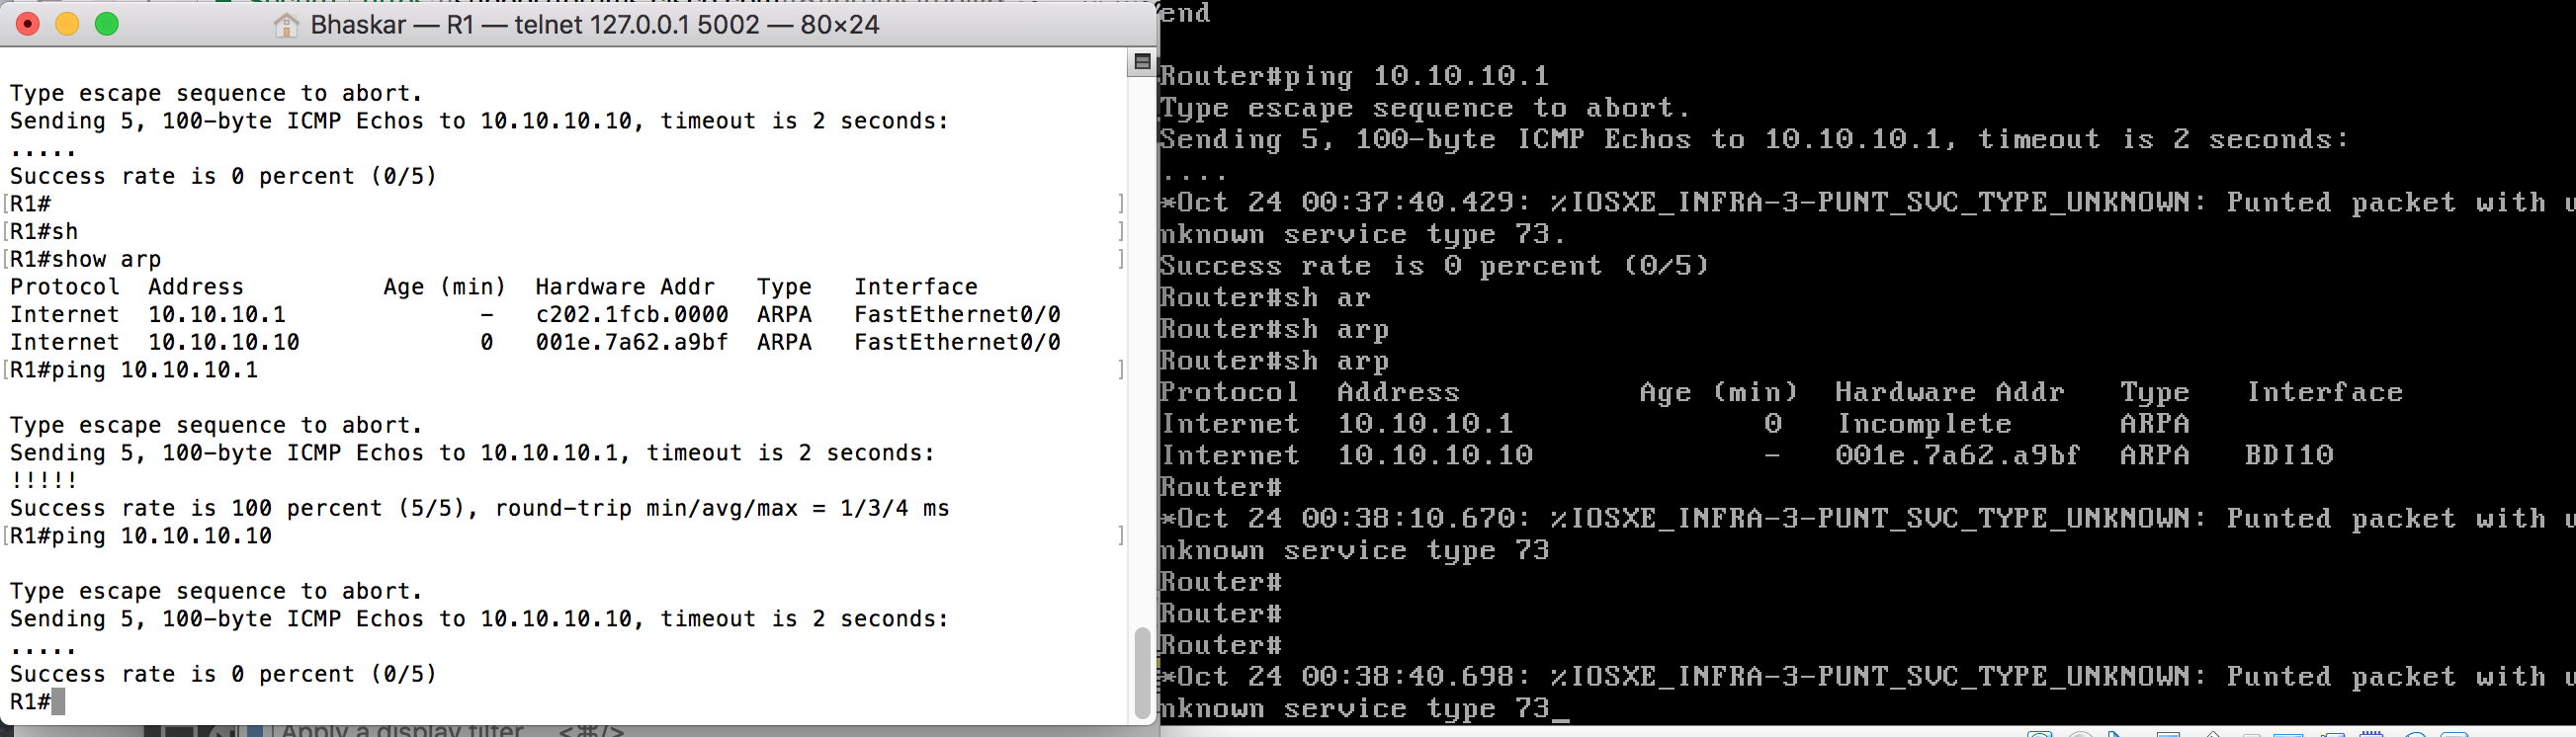Click the blue bookmark icon beside the display filter

coord(255,731)
